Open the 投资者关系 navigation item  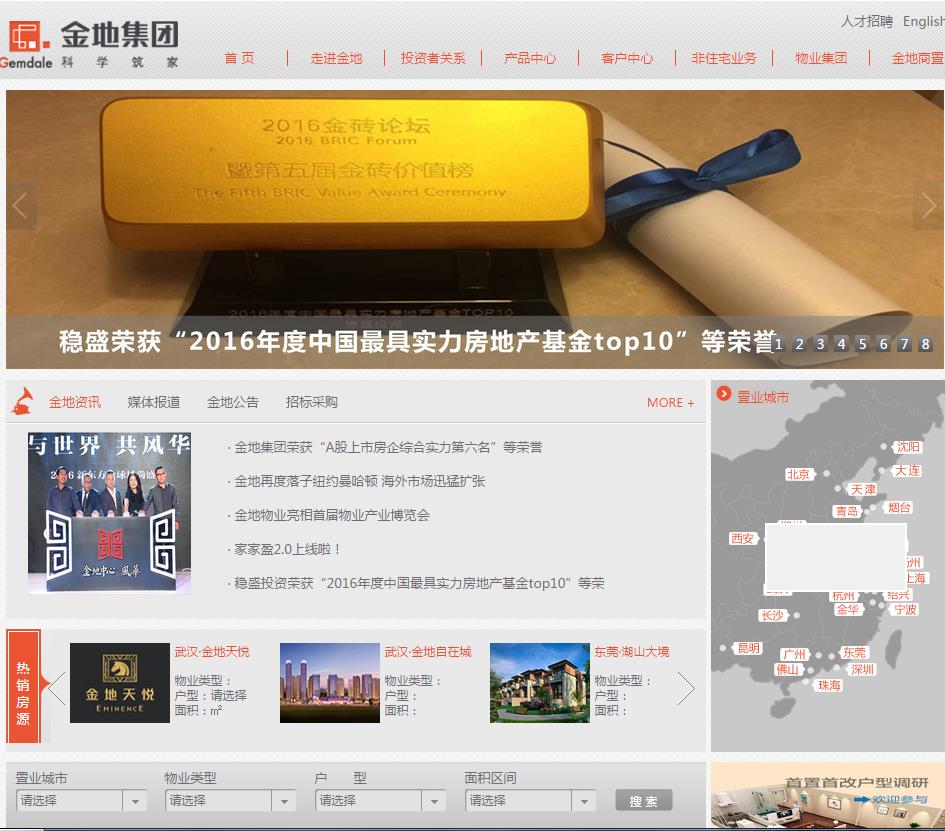(x=433, y=58)
